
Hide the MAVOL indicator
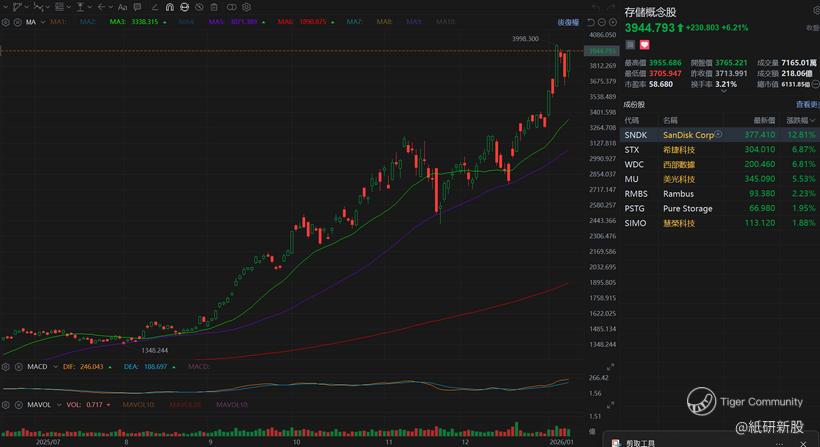coord(18,405)
